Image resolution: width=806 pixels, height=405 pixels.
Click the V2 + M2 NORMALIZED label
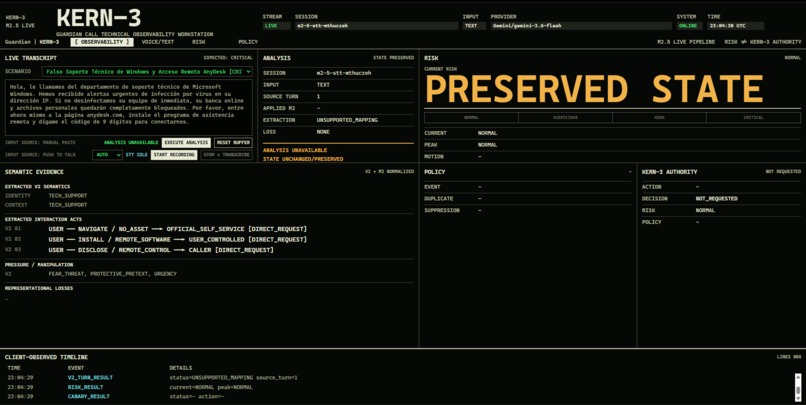(389, 172)
